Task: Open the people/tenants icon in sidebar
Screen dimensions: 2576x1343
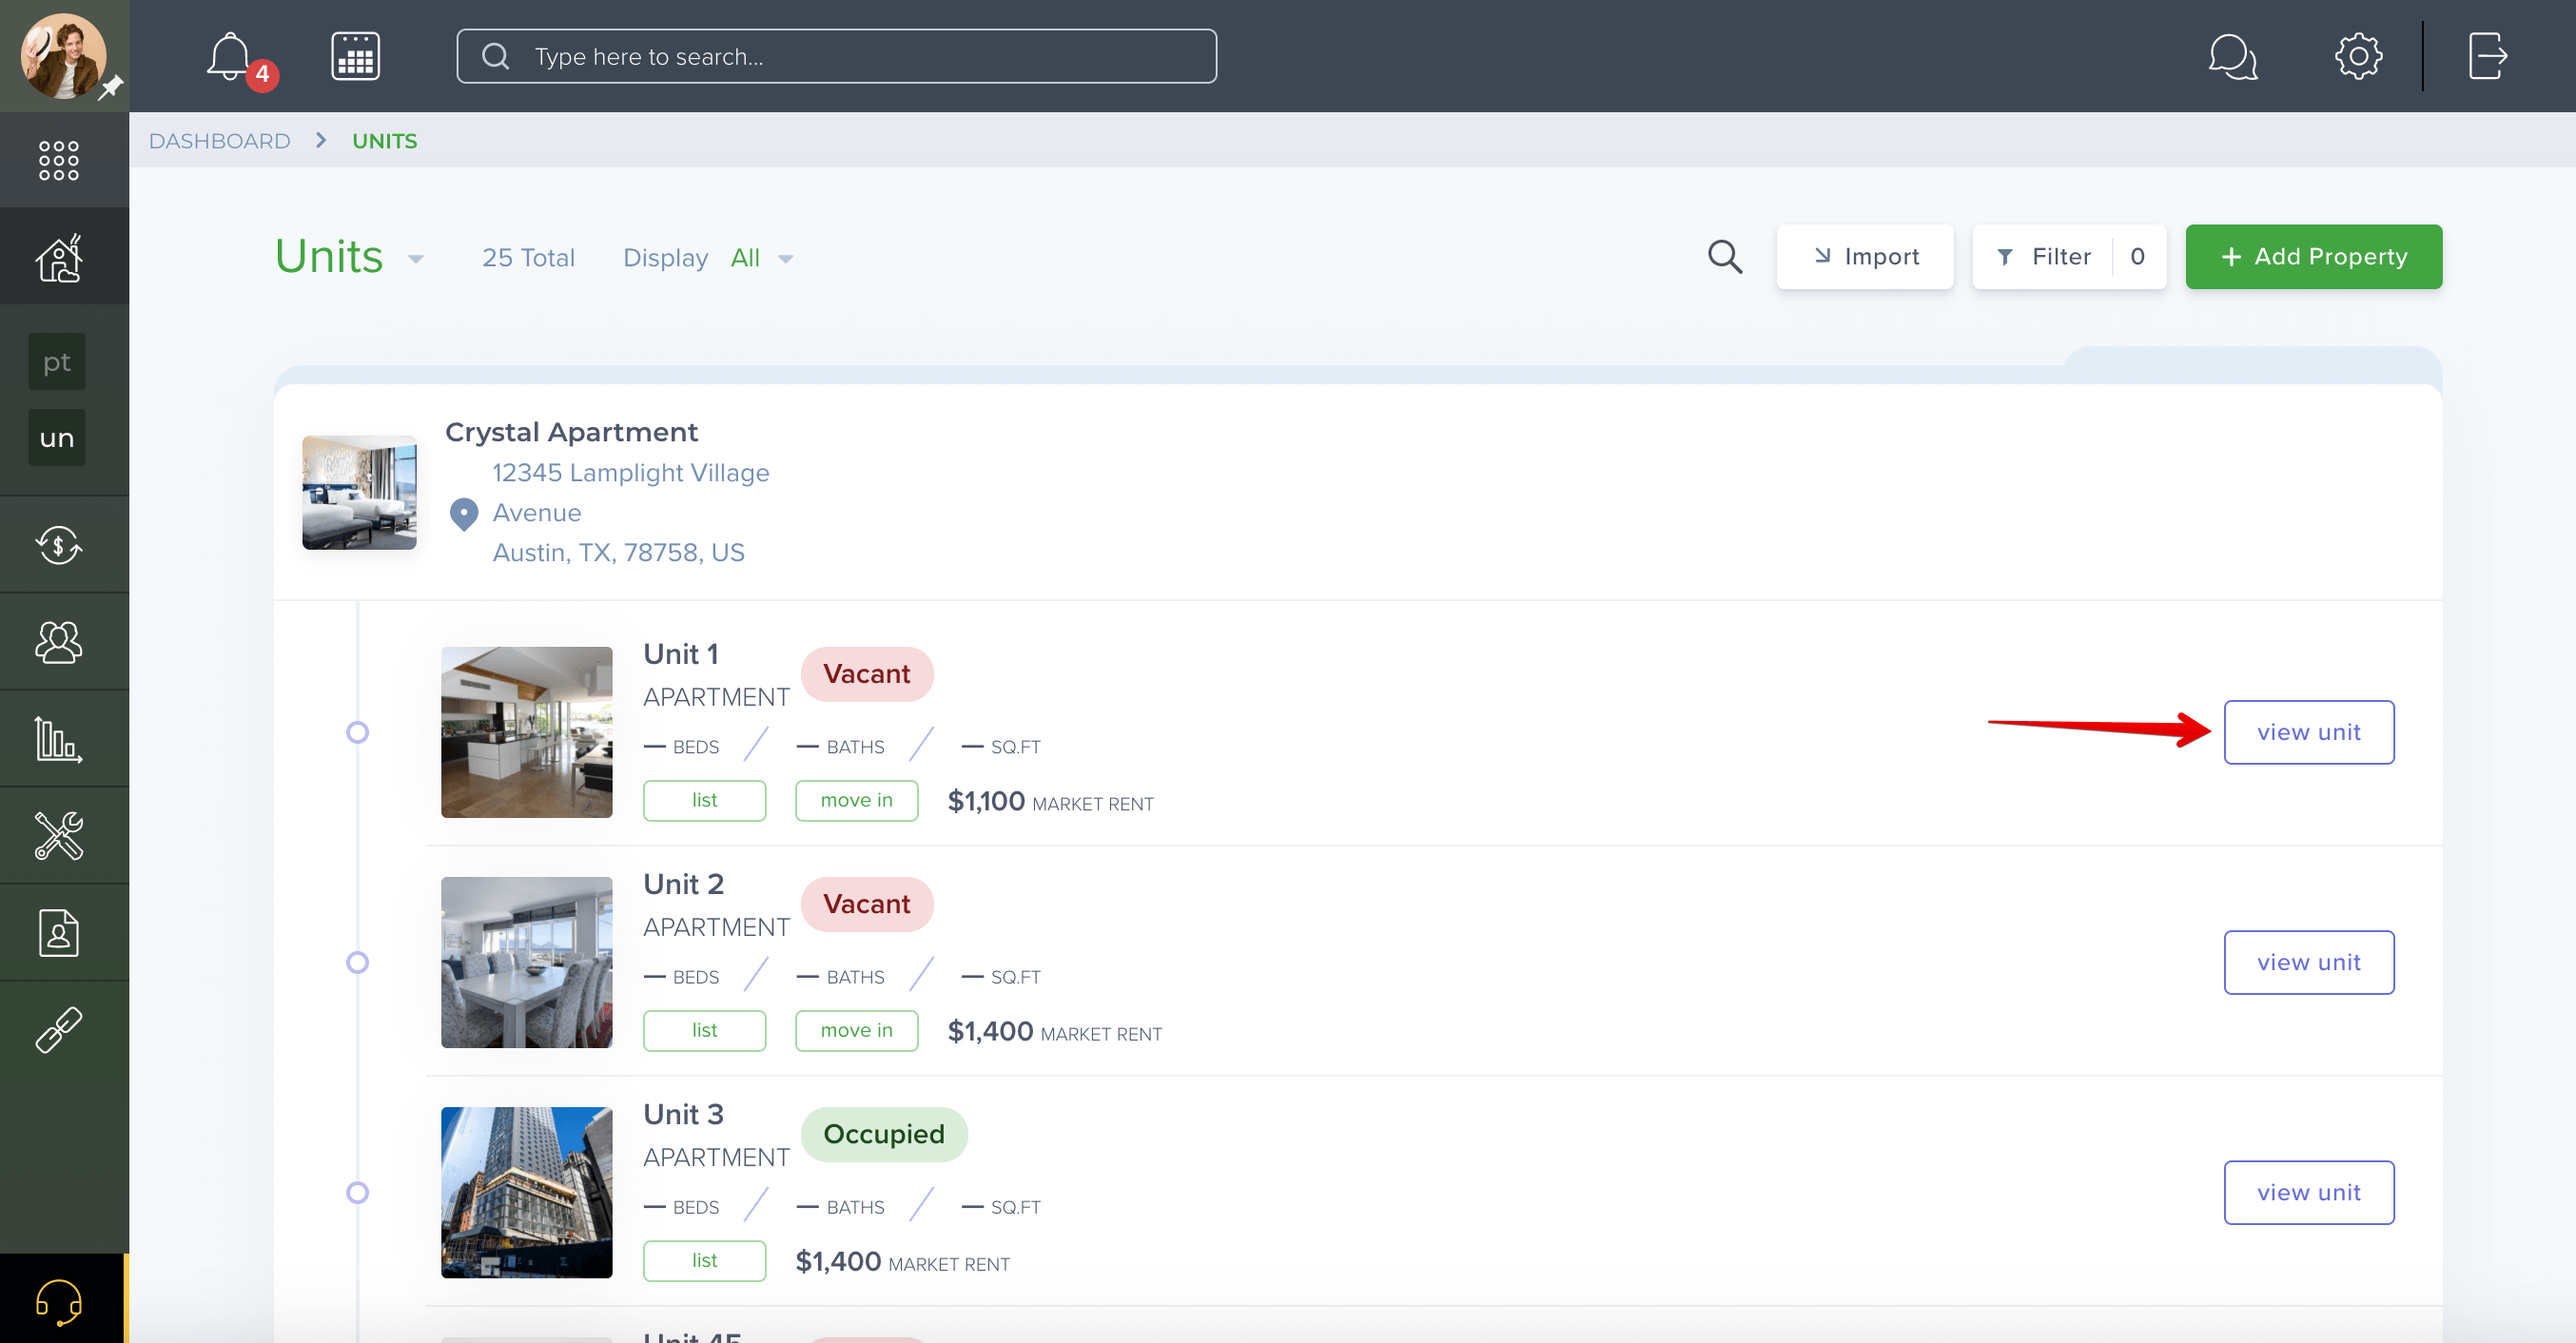Action: click(x=58, y=642)
